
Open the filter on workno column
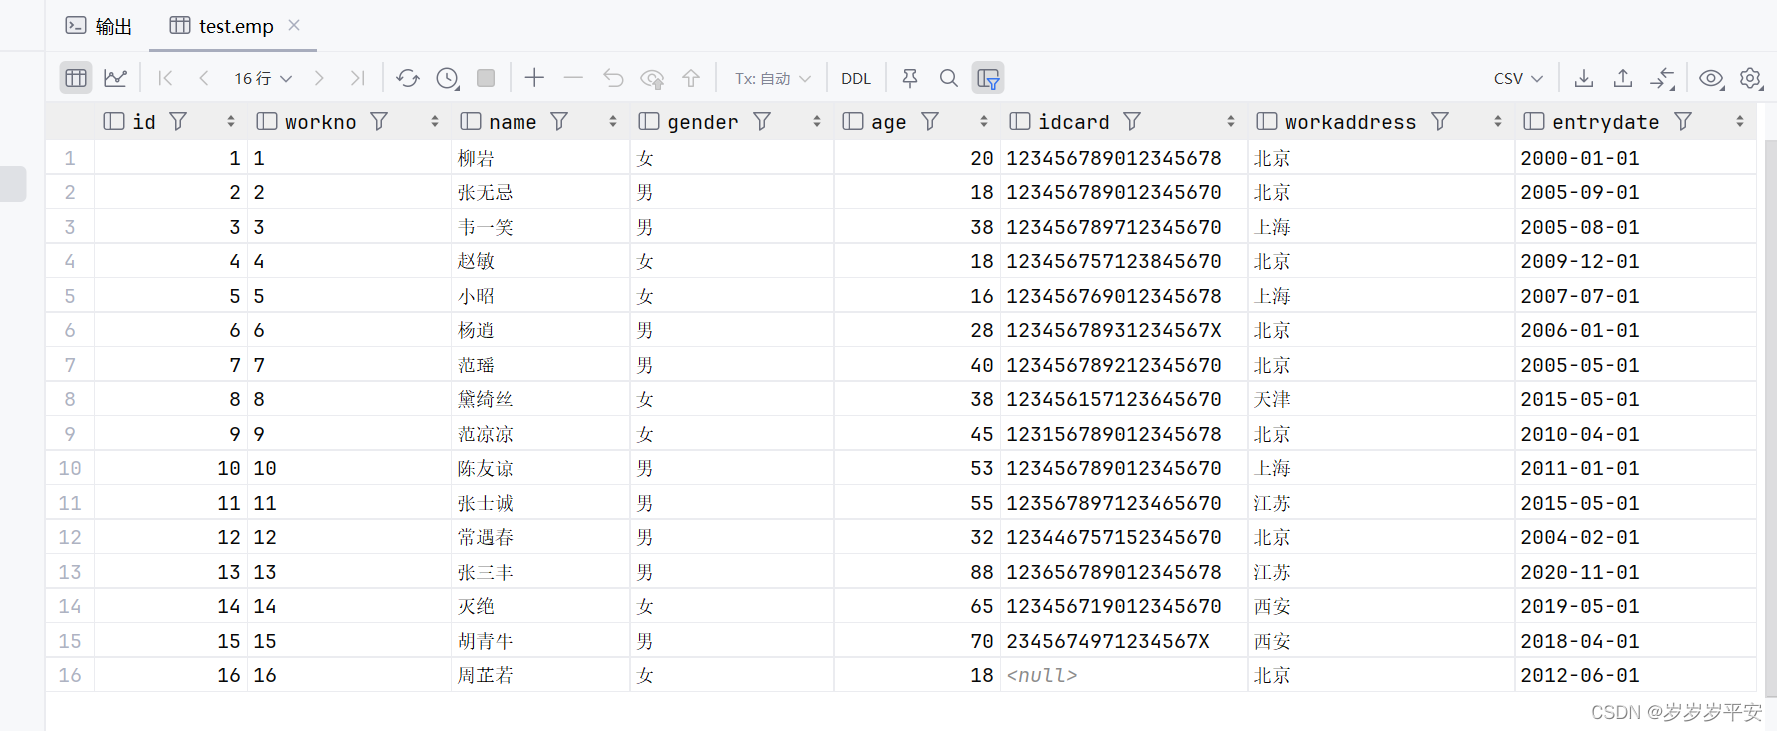point(379,121)
